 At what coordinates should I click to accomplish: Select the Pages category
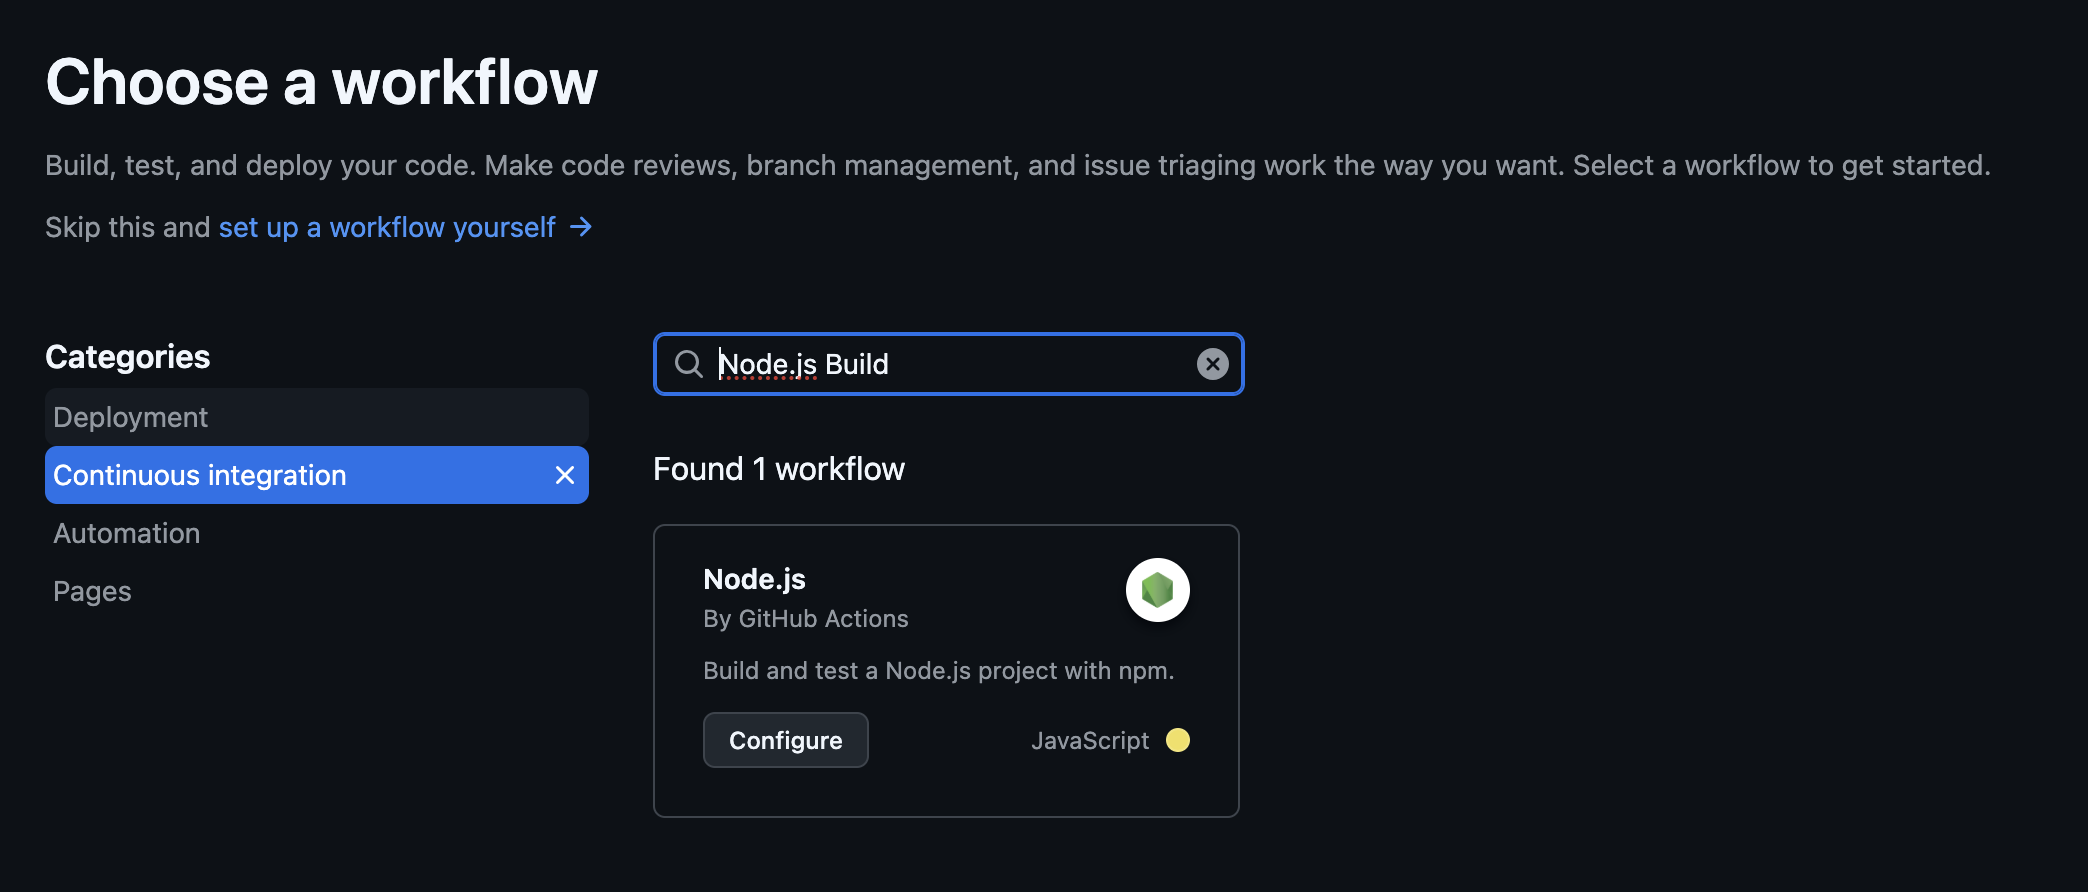(91, 590)
